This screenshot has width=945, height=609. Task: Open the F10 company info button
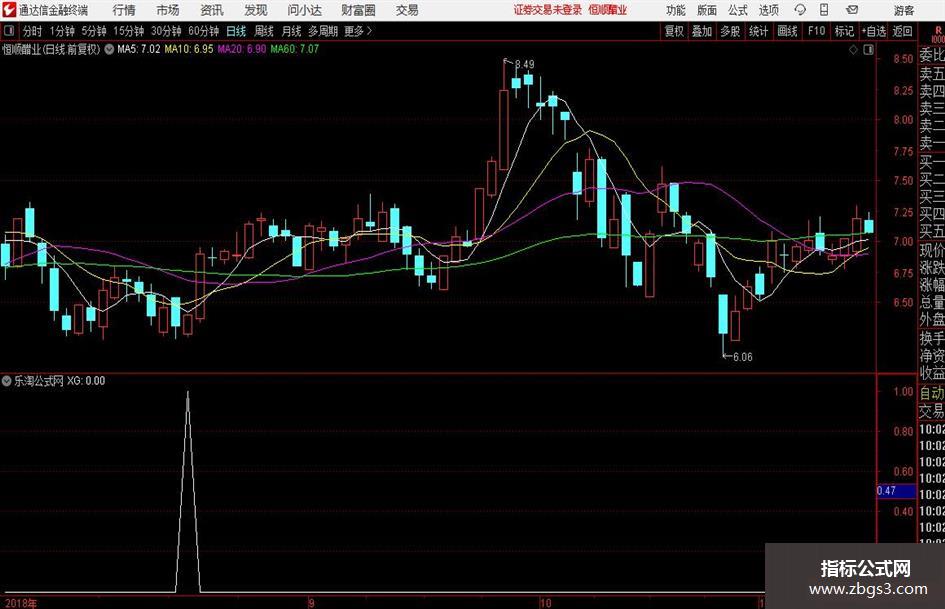tap(816, 31)
